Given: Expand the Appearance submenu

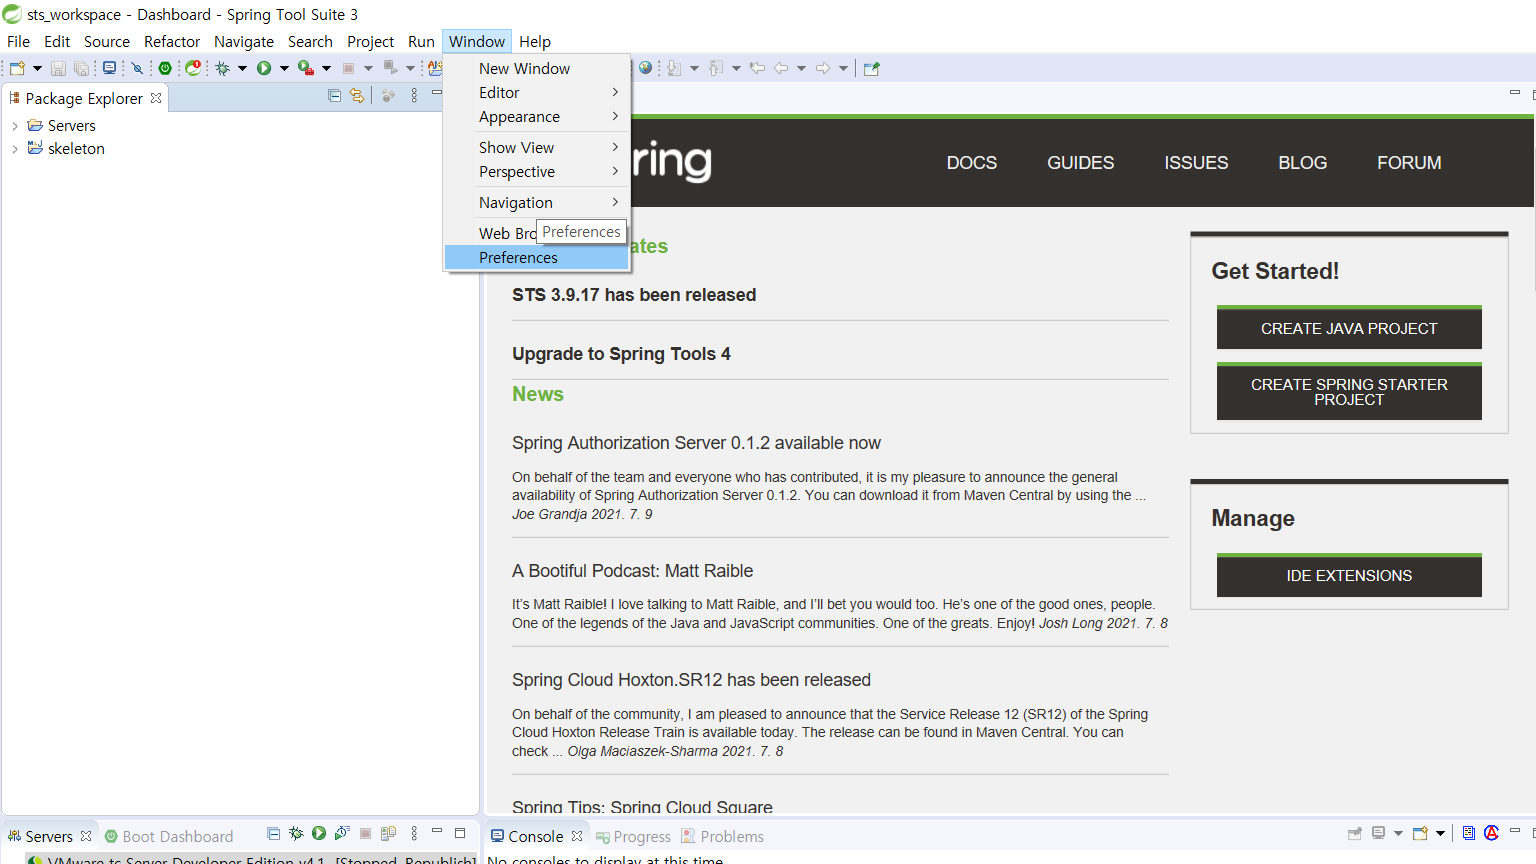Looking at the screenshot, I should (537, 117).
